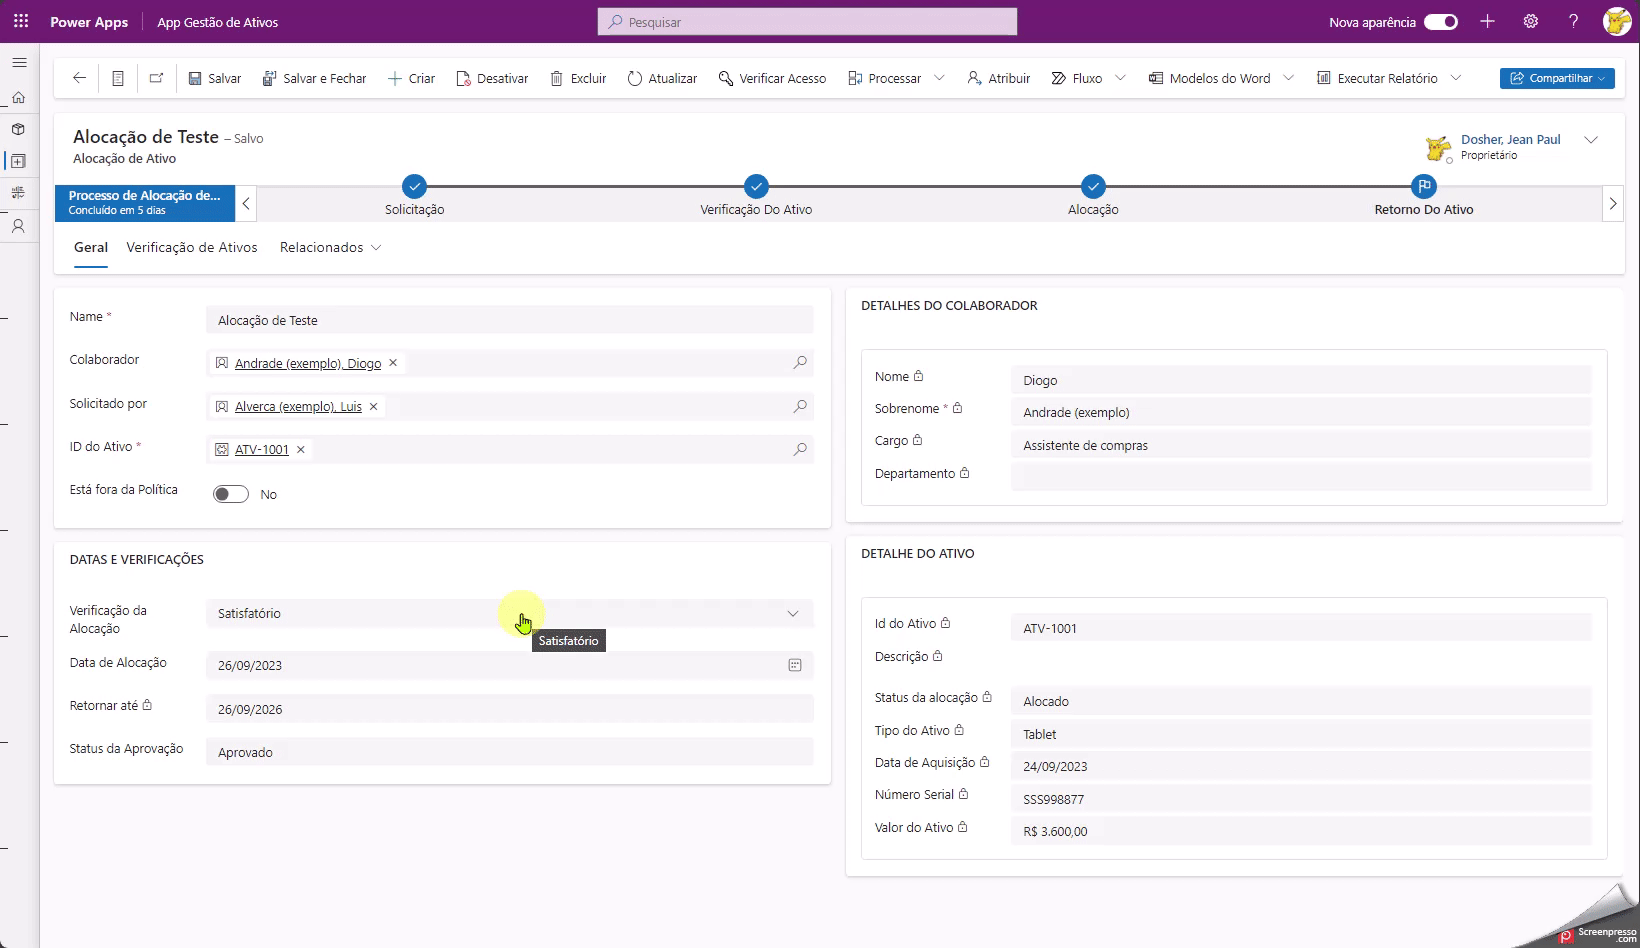This screenshot has height=948, width=1640.
Task: Toggle the Nova aparência switch
Action: (x=1440, y=21)
